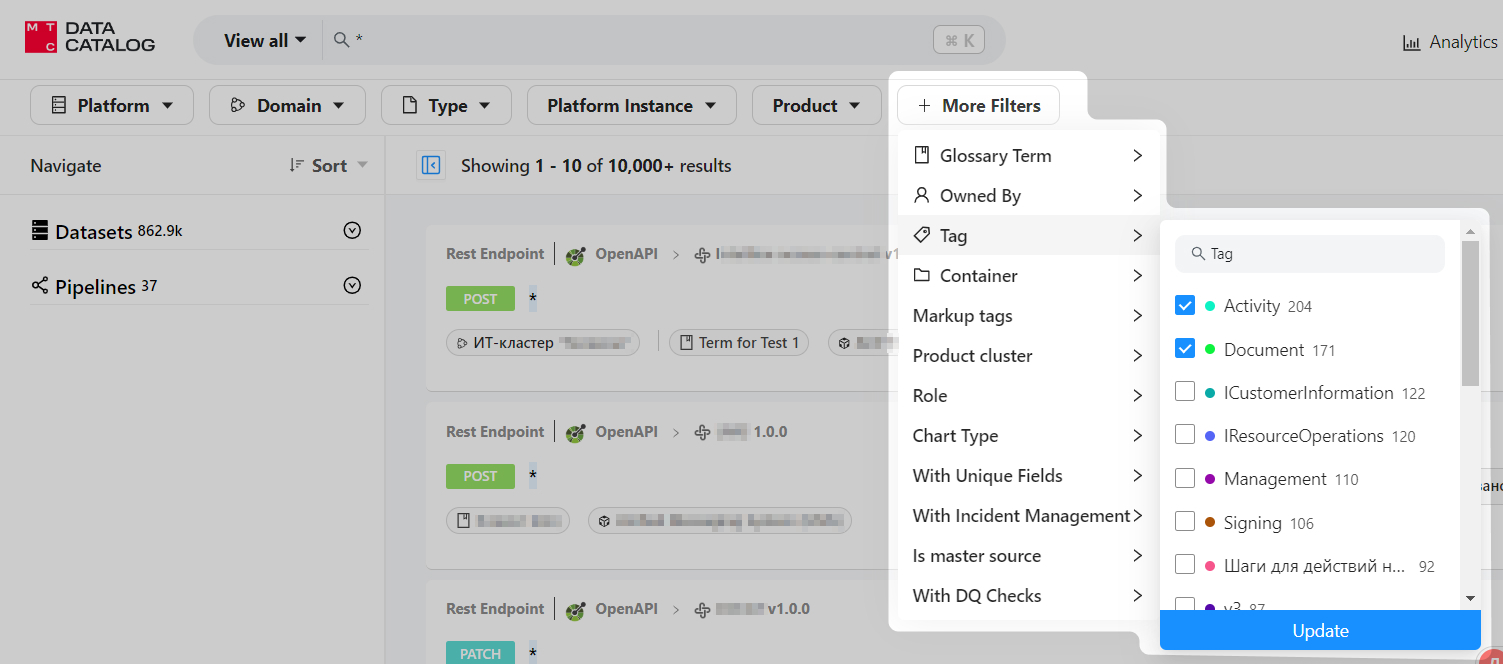The image size is (1503, 664).
Task: Click the Tag search input field
Action: (x=1310, y=253)
